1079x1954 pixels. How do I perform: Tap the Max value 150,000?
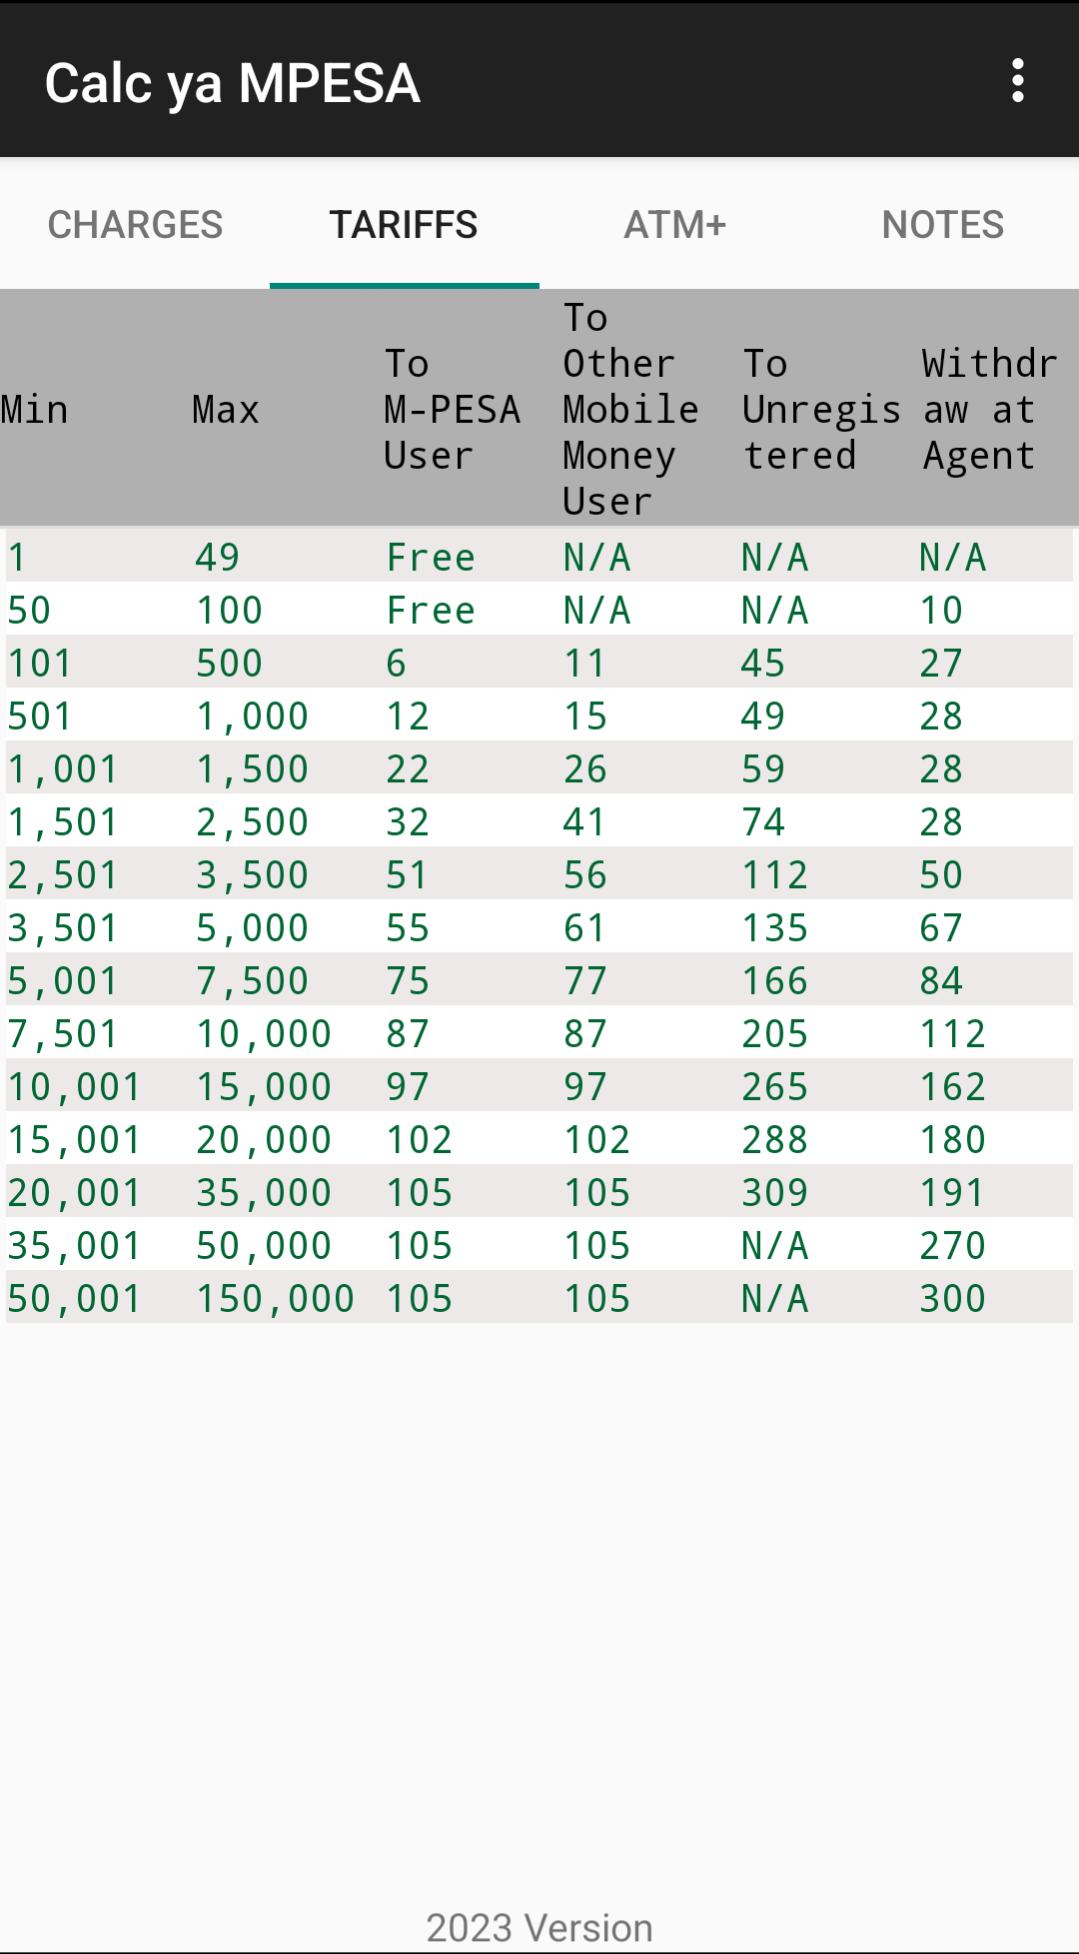[x=275, y=1298]
